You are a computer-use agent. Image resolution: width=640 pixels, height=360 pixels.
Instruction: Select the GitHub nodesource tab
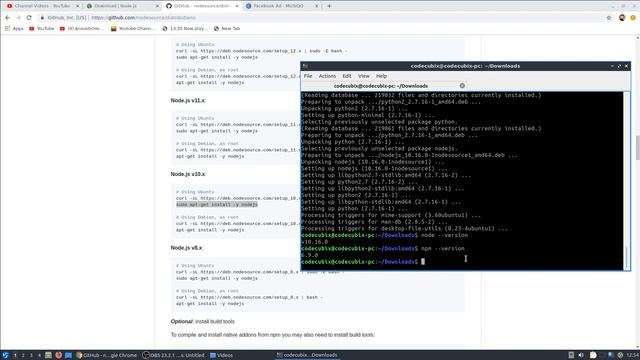point(202,6)
